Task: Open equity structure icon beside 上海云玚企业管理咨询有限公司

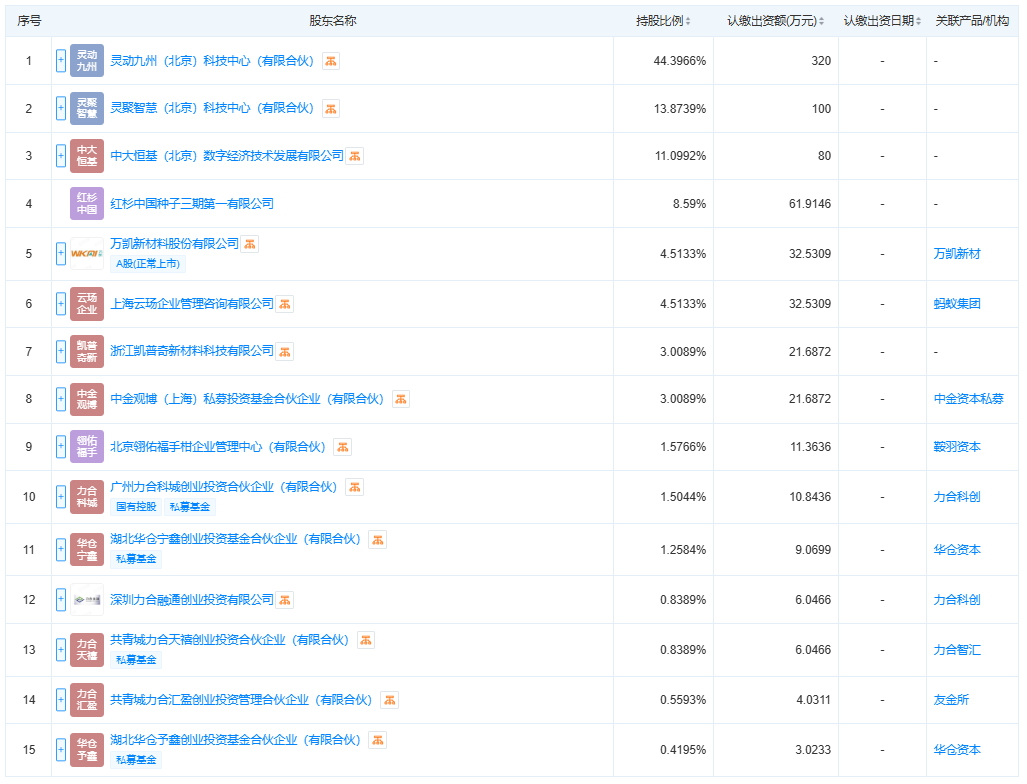Action: click(x=284, y=304)
